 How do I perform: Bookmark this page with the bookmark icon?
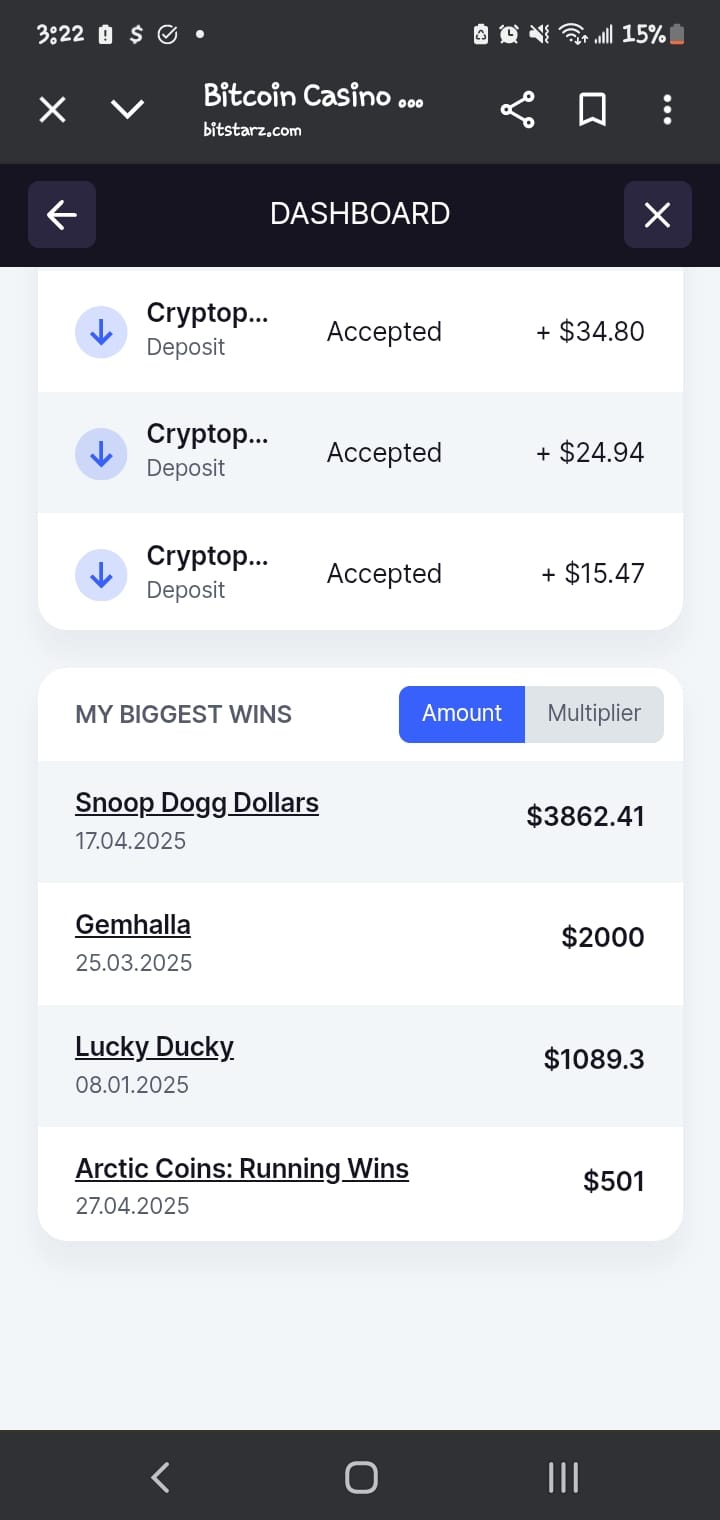click(592, 110)
